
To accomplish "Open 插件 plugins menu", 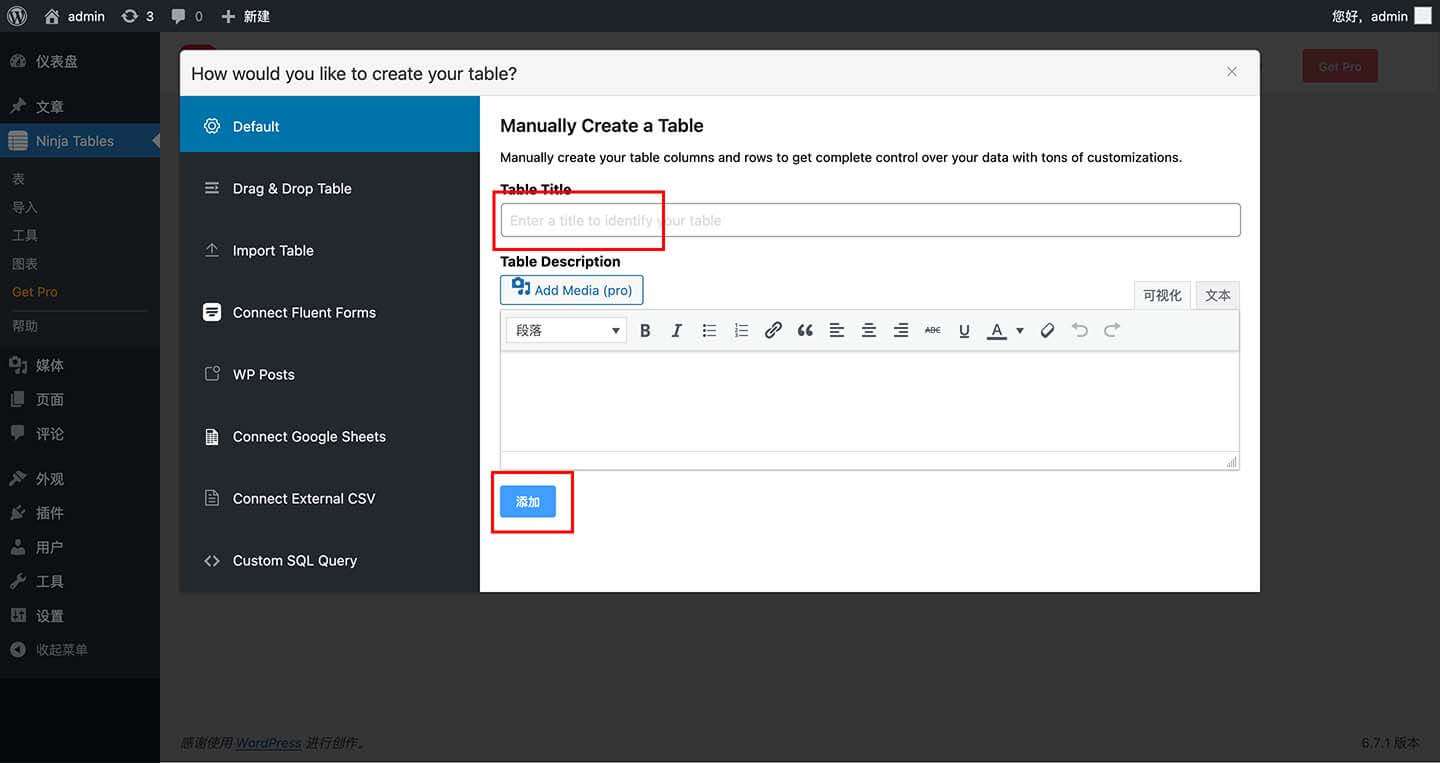I will (x=80, y=513).
